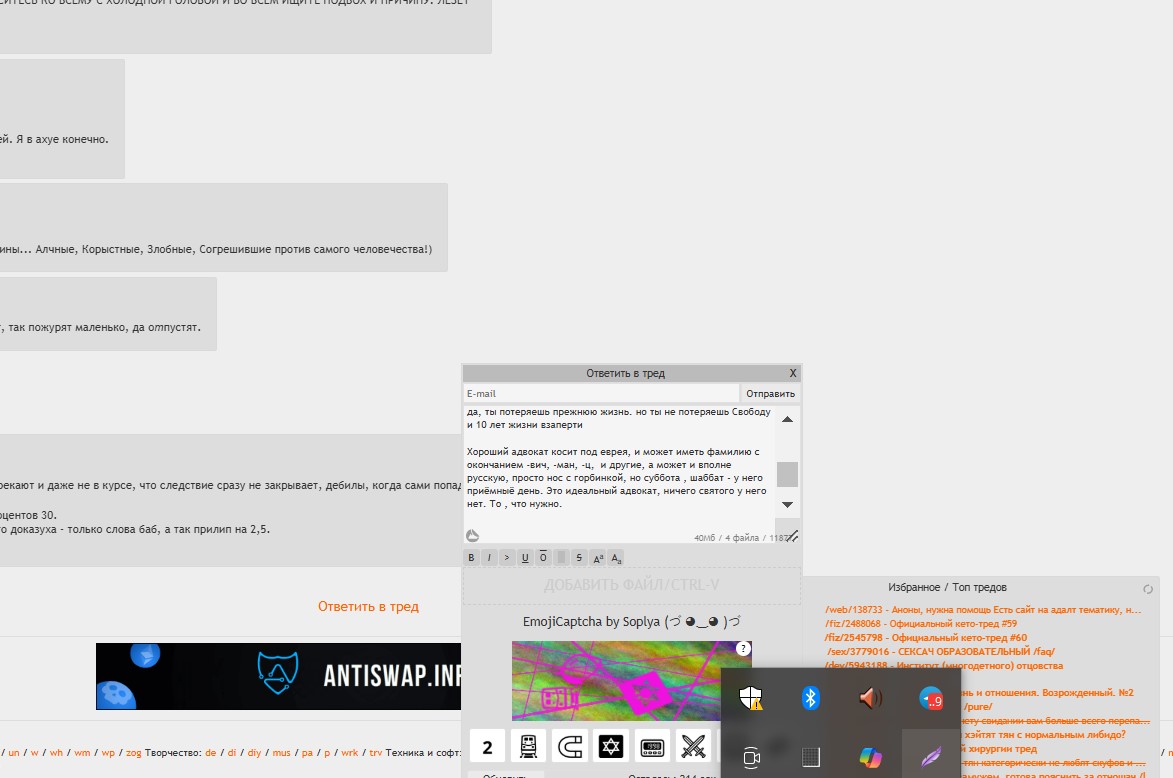The image size is (1173, 778).
Task: Apply italic formatting in reply form
Action: [489, 557]
